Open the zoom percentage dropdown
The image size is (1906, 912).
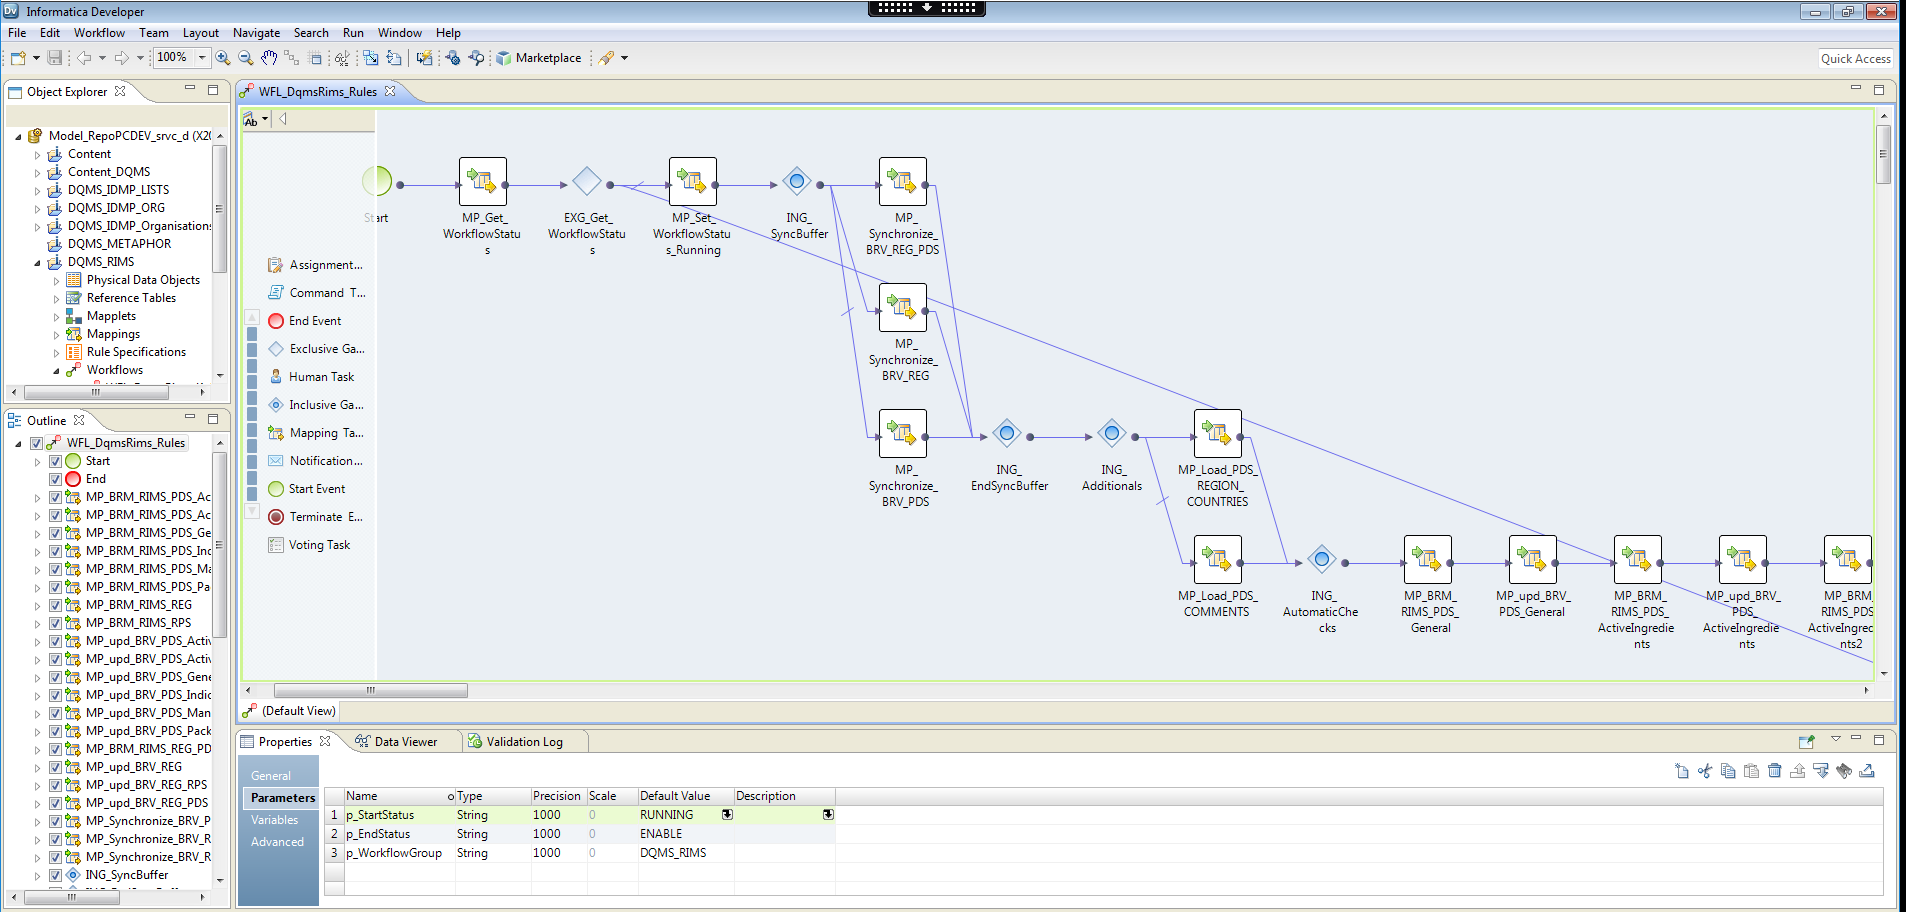(202, 58)
